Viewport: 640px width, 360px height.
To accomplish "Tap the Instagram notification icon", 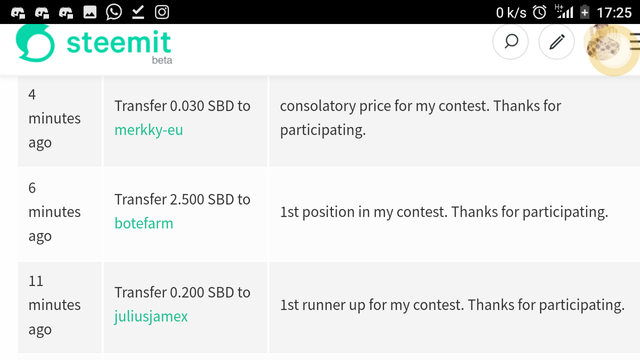I will coord(162,12).
